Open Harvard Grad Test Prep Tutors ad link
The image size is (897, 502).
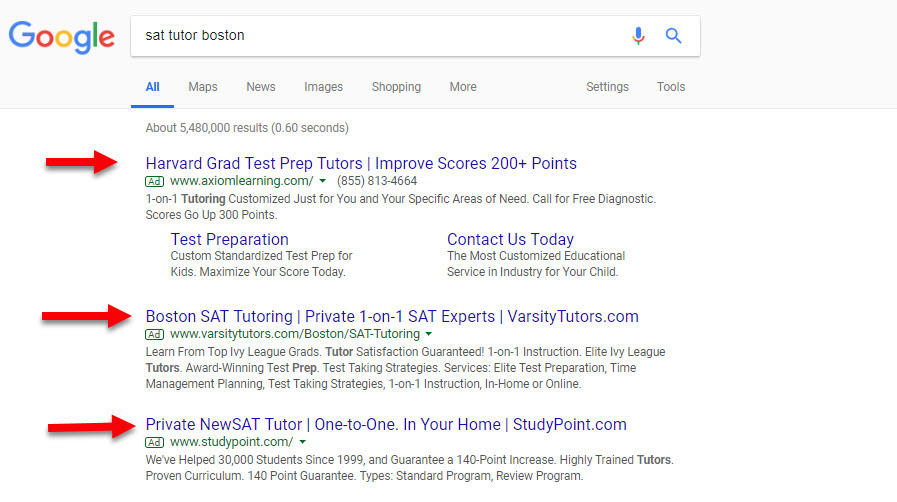[x=361, y=164]
